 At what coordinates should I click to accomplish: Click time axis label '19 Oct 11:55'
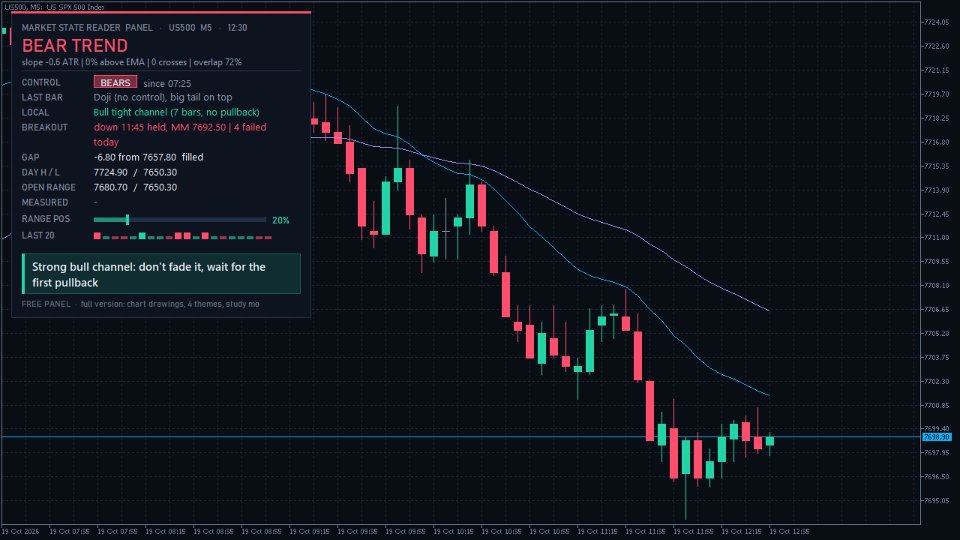pos(693,531)
